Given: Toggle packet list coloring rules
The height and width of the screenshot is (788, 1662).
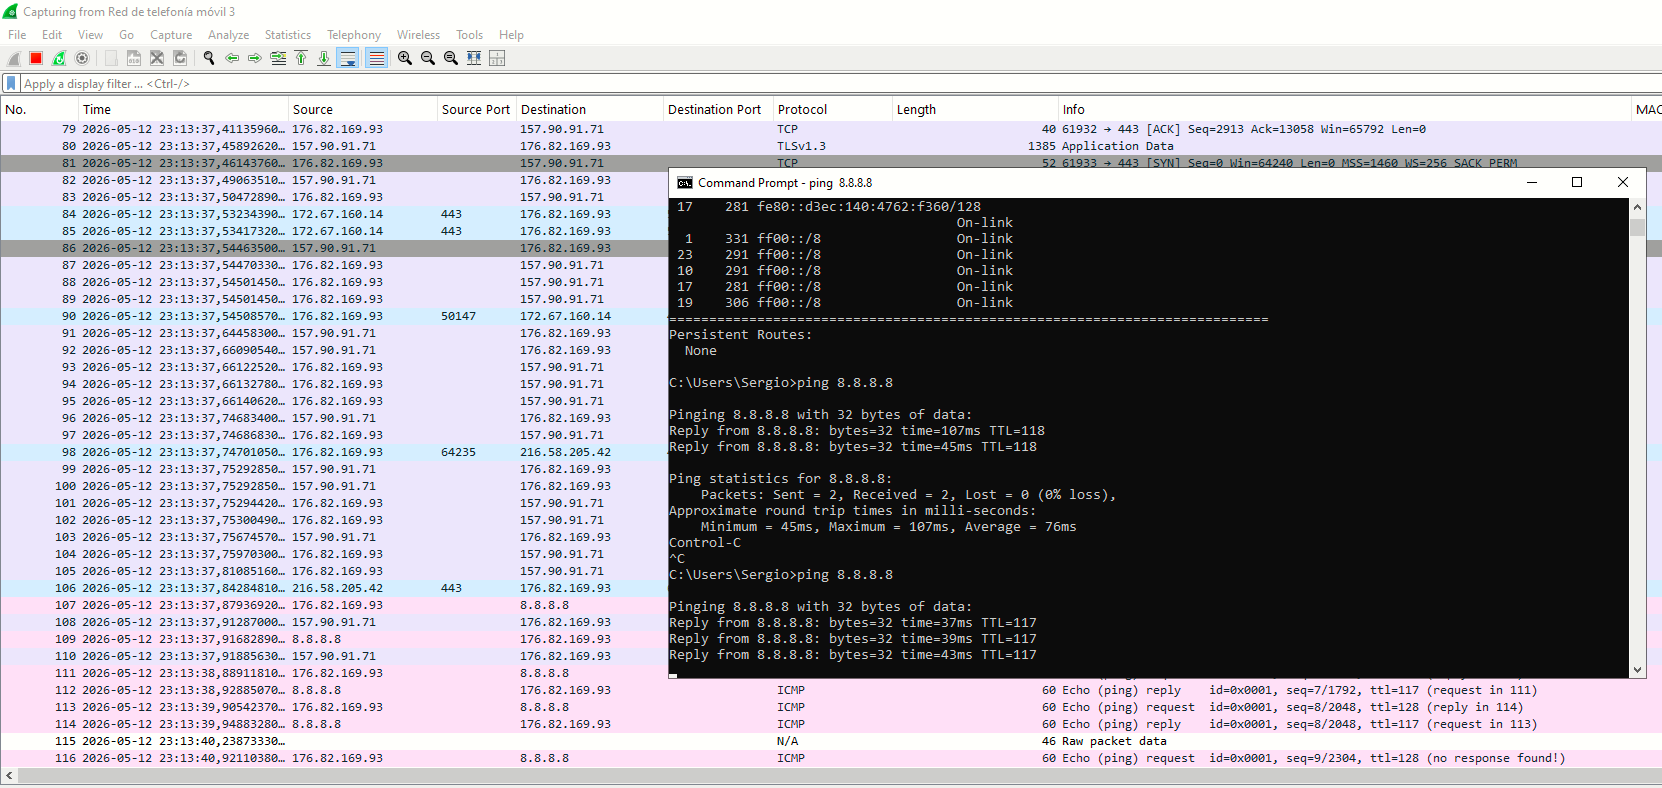Looking at the screenshot, I should coord(376,58).
